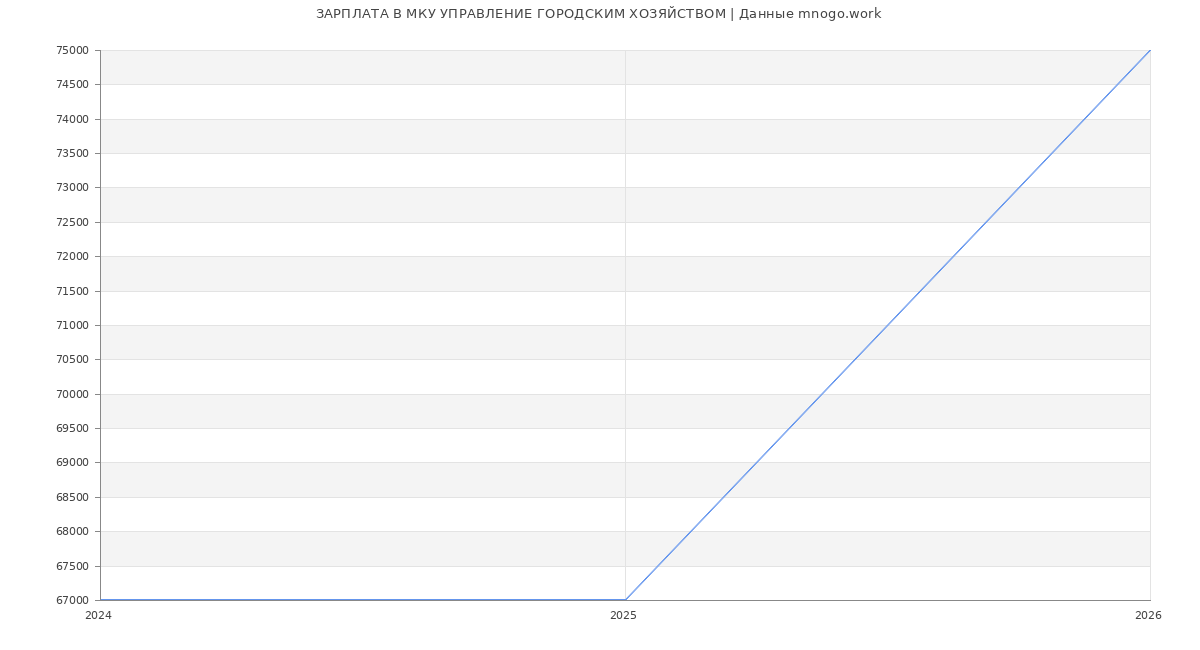Click the chart title mentioning mnogo.work
Screen dimensions: 1200x650
click(598, 14)
